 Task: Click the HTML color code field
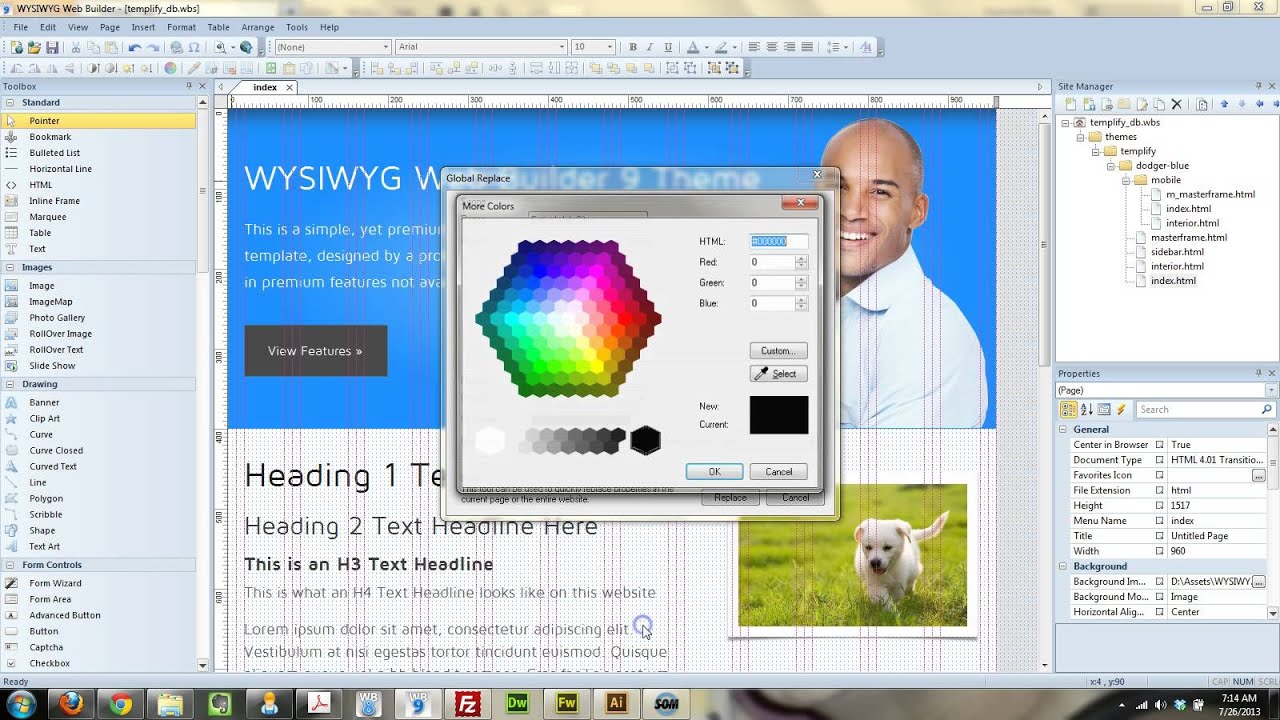coord(779,241)
